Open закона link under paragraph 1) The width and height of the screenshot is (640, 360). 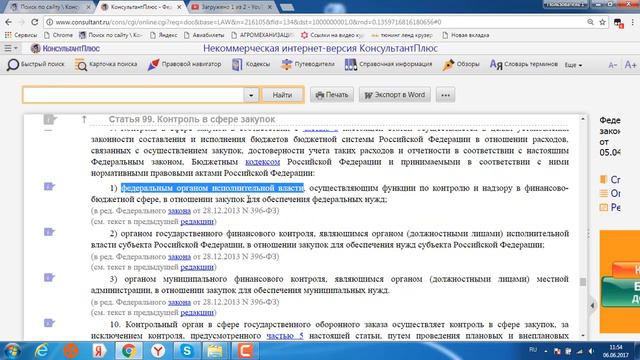pyautogui.click(x=179, y=211)
